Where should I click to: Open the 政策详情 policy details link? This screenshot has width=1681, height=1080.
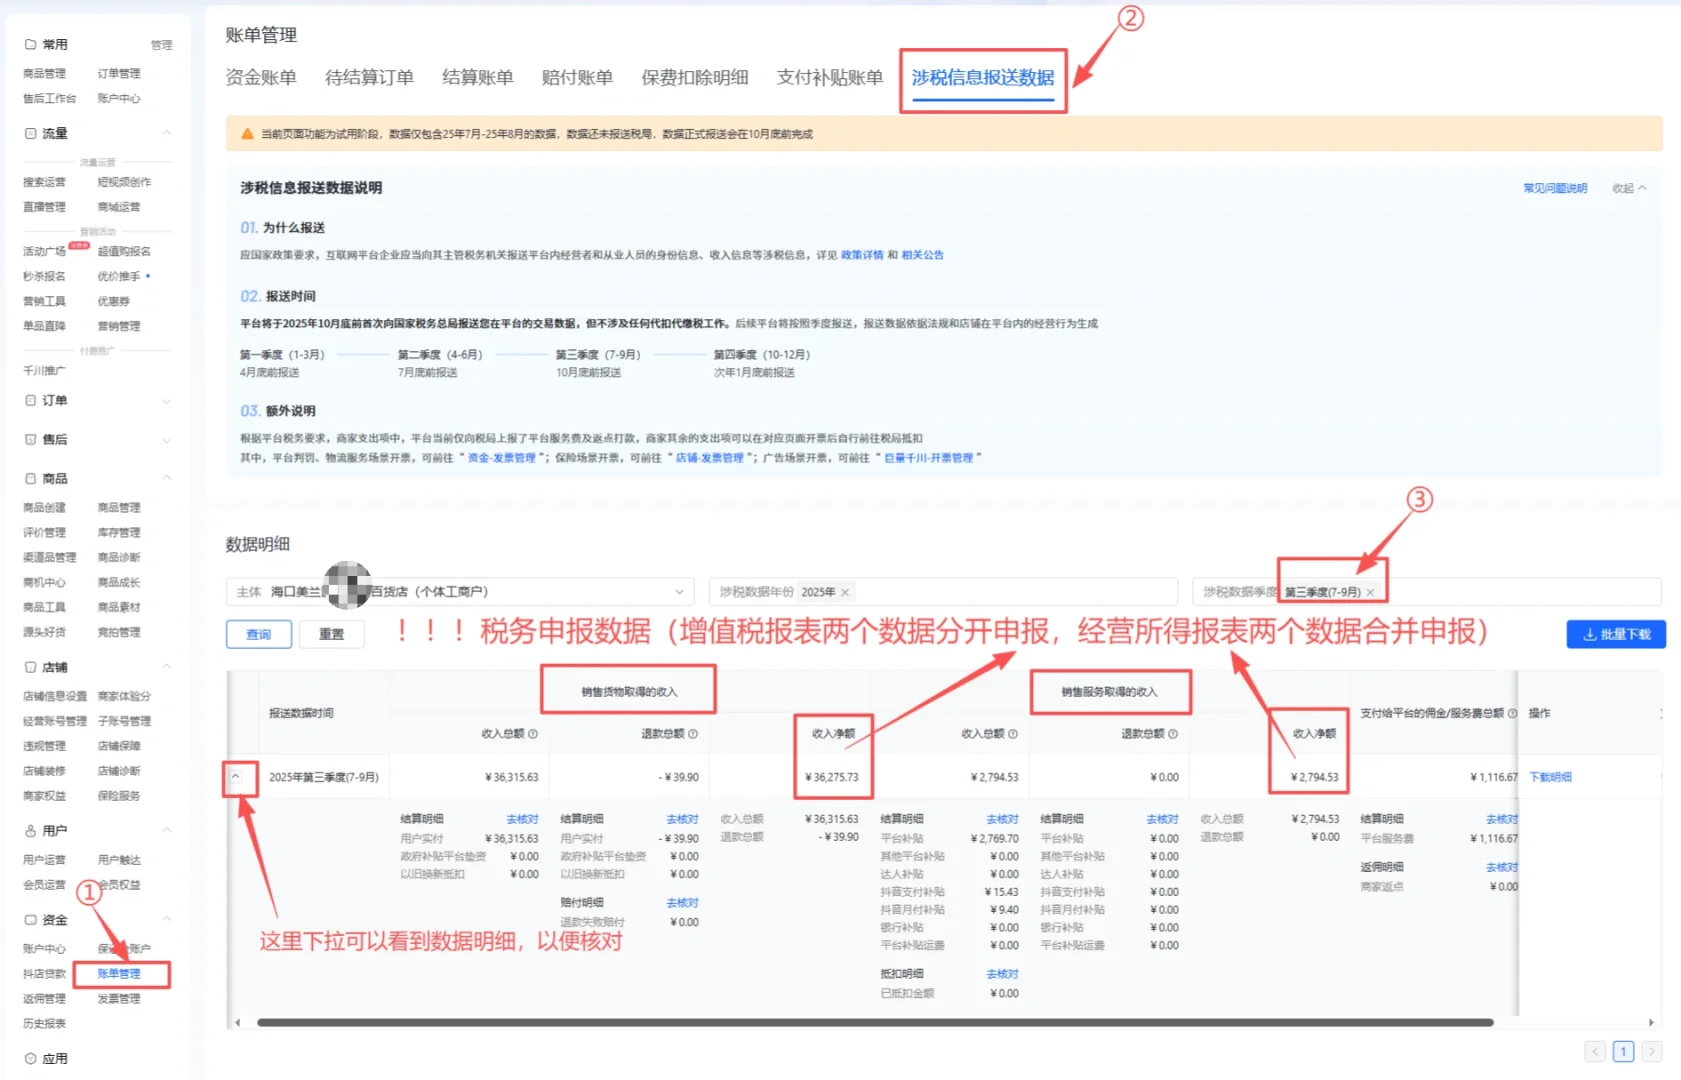pos(862,255)
